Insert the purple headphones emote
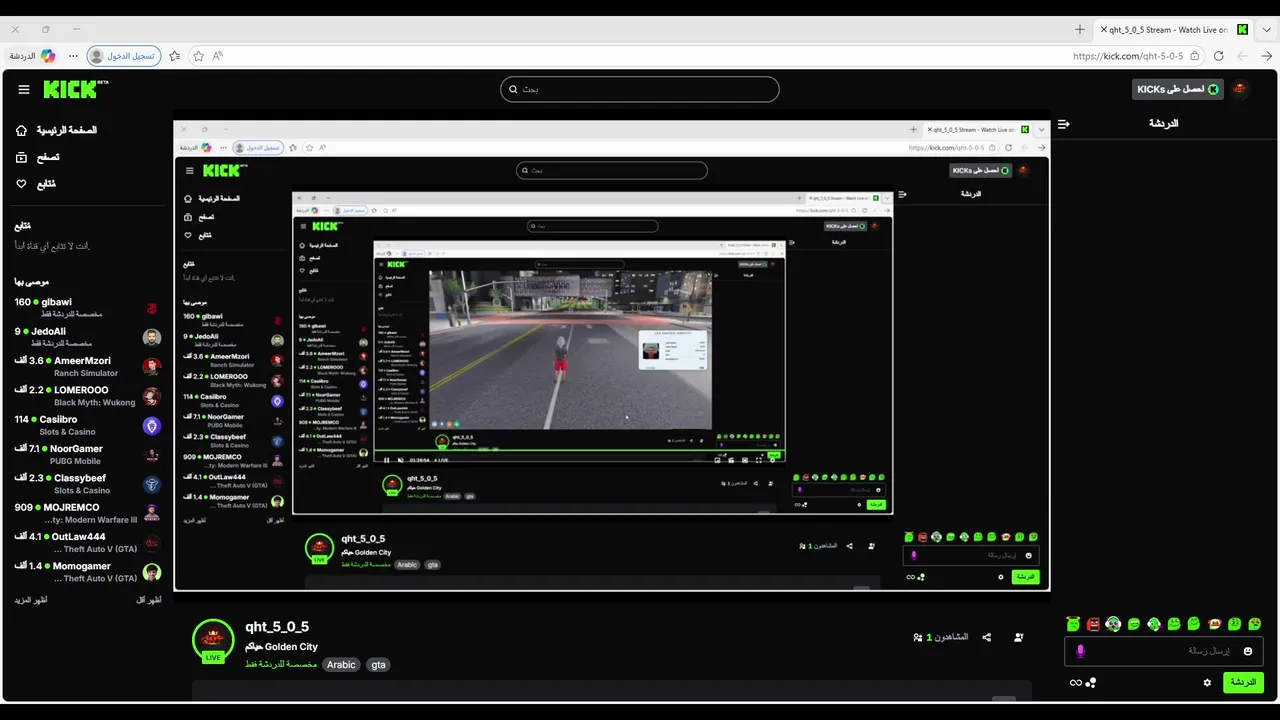The width and height of the screenshot is (1280, 720). click(1113, 624)
